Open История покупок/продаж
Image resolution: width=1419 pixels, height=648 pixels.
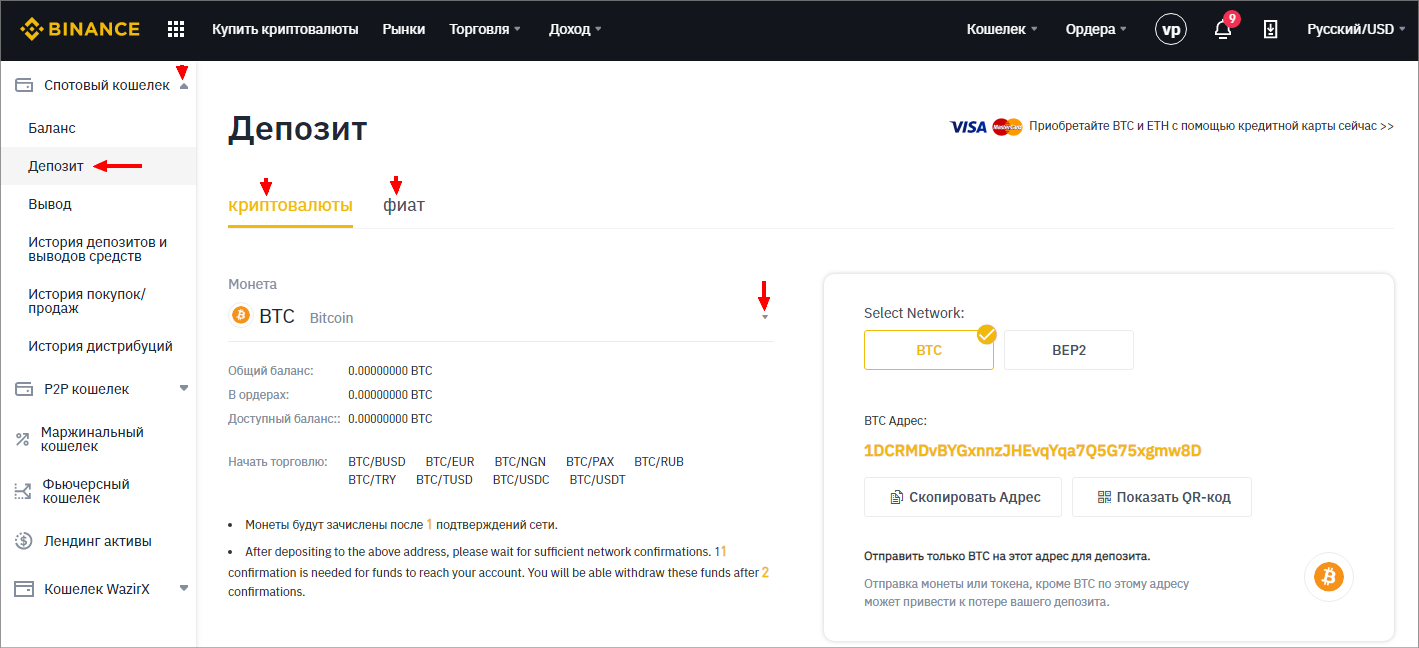point(87,301)
